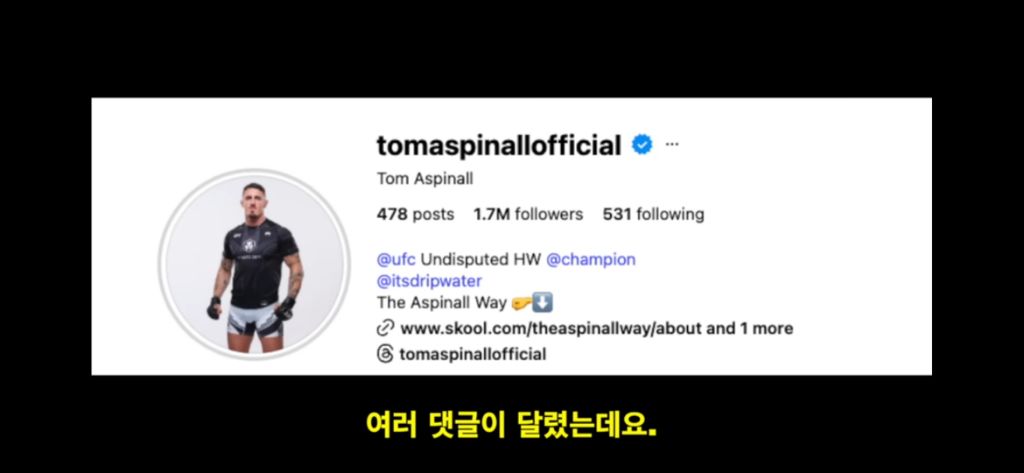
Task: Open the @itsdripwater mention link
Action: [x=429, y=282]
